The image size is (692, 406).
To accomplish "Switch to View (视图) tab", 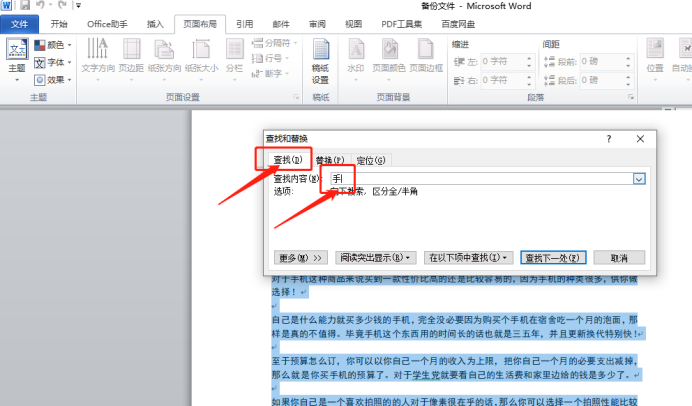I will [353, 24].
